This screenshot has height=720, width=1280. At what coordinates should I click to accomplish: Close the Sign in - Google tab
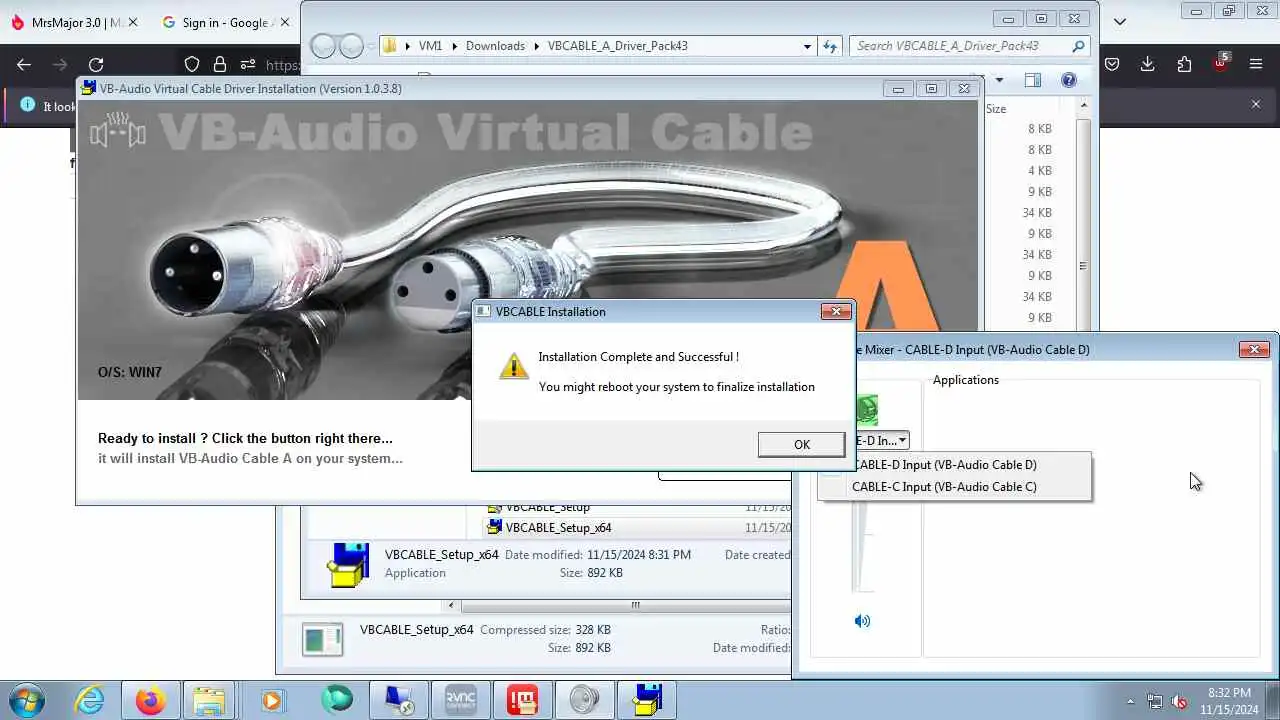pos(284,22)
